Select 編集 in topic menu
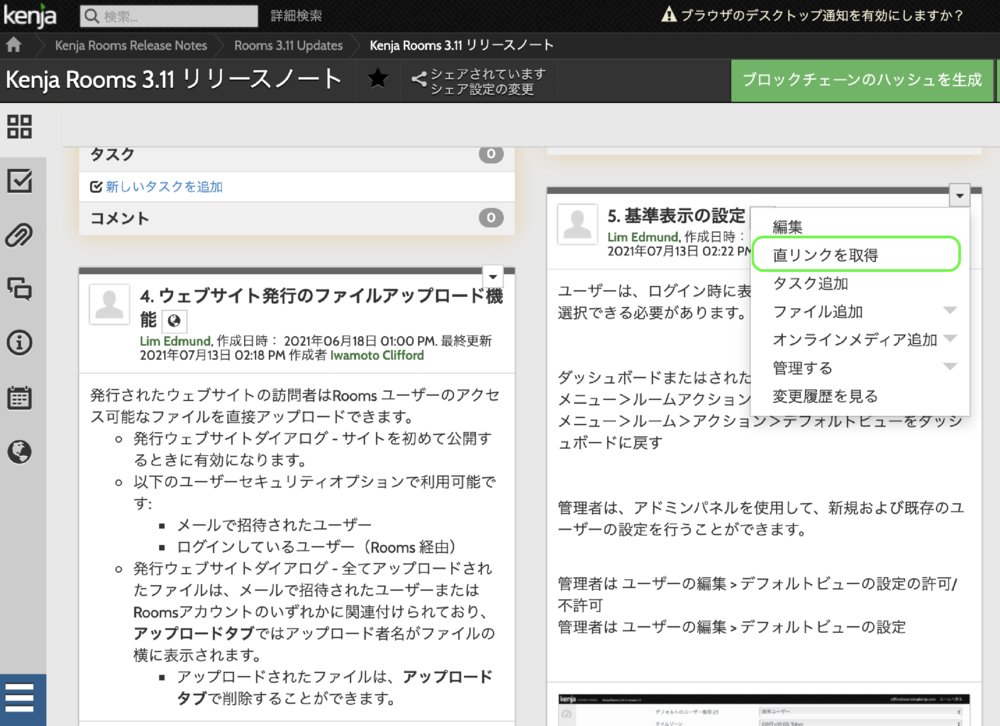This screenshot has width=1000, height=726. click(788, 226)
